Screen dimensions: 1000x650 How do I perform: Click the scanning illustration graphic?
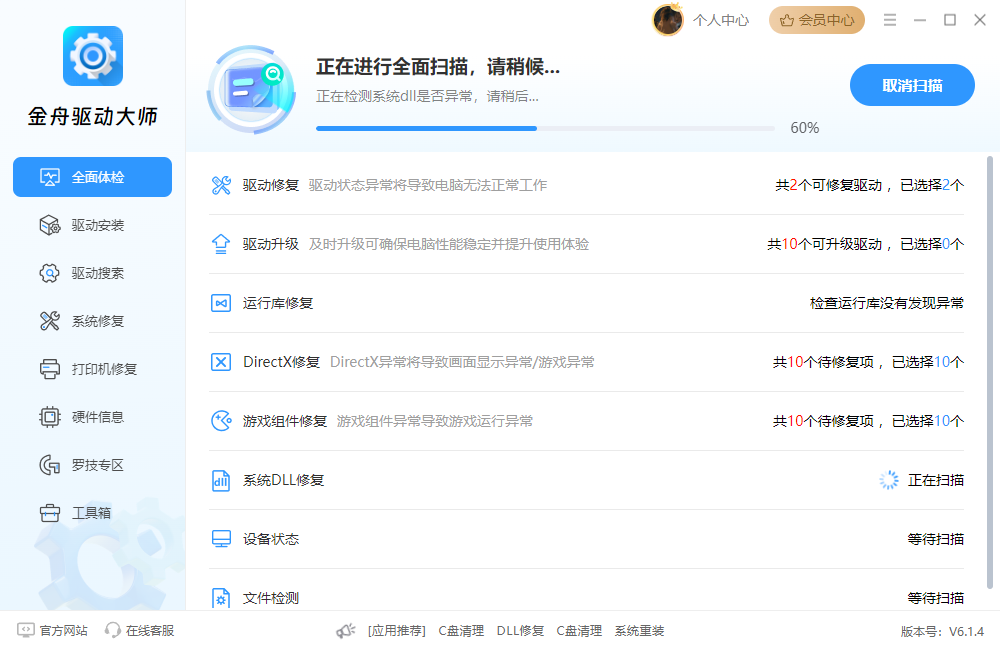[251, 89]
